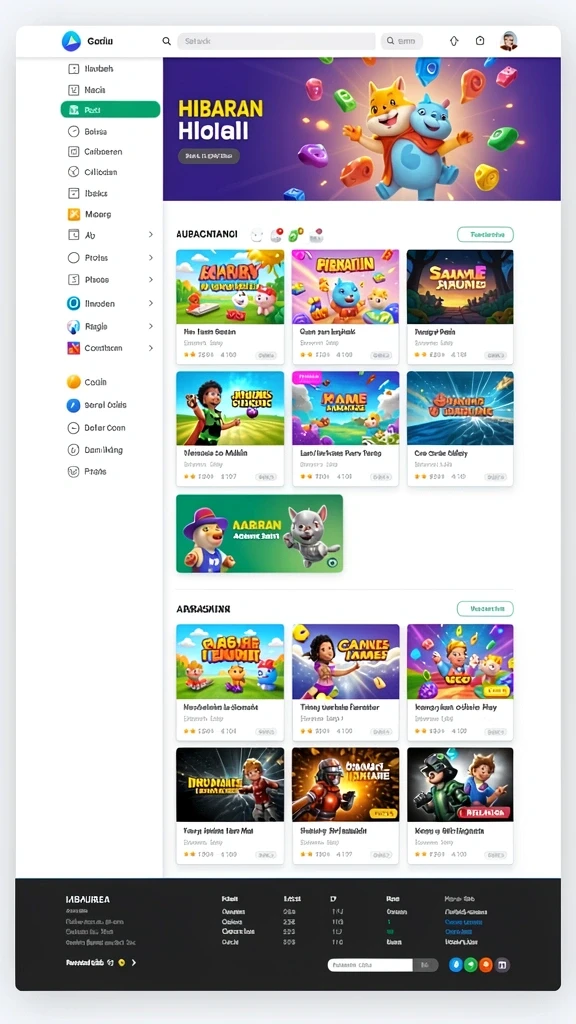Image resolution: width=576 pixels, height=1024 pixels.
Task: Click the orange round social icon in footer
Action: click(x=486, y=965)
